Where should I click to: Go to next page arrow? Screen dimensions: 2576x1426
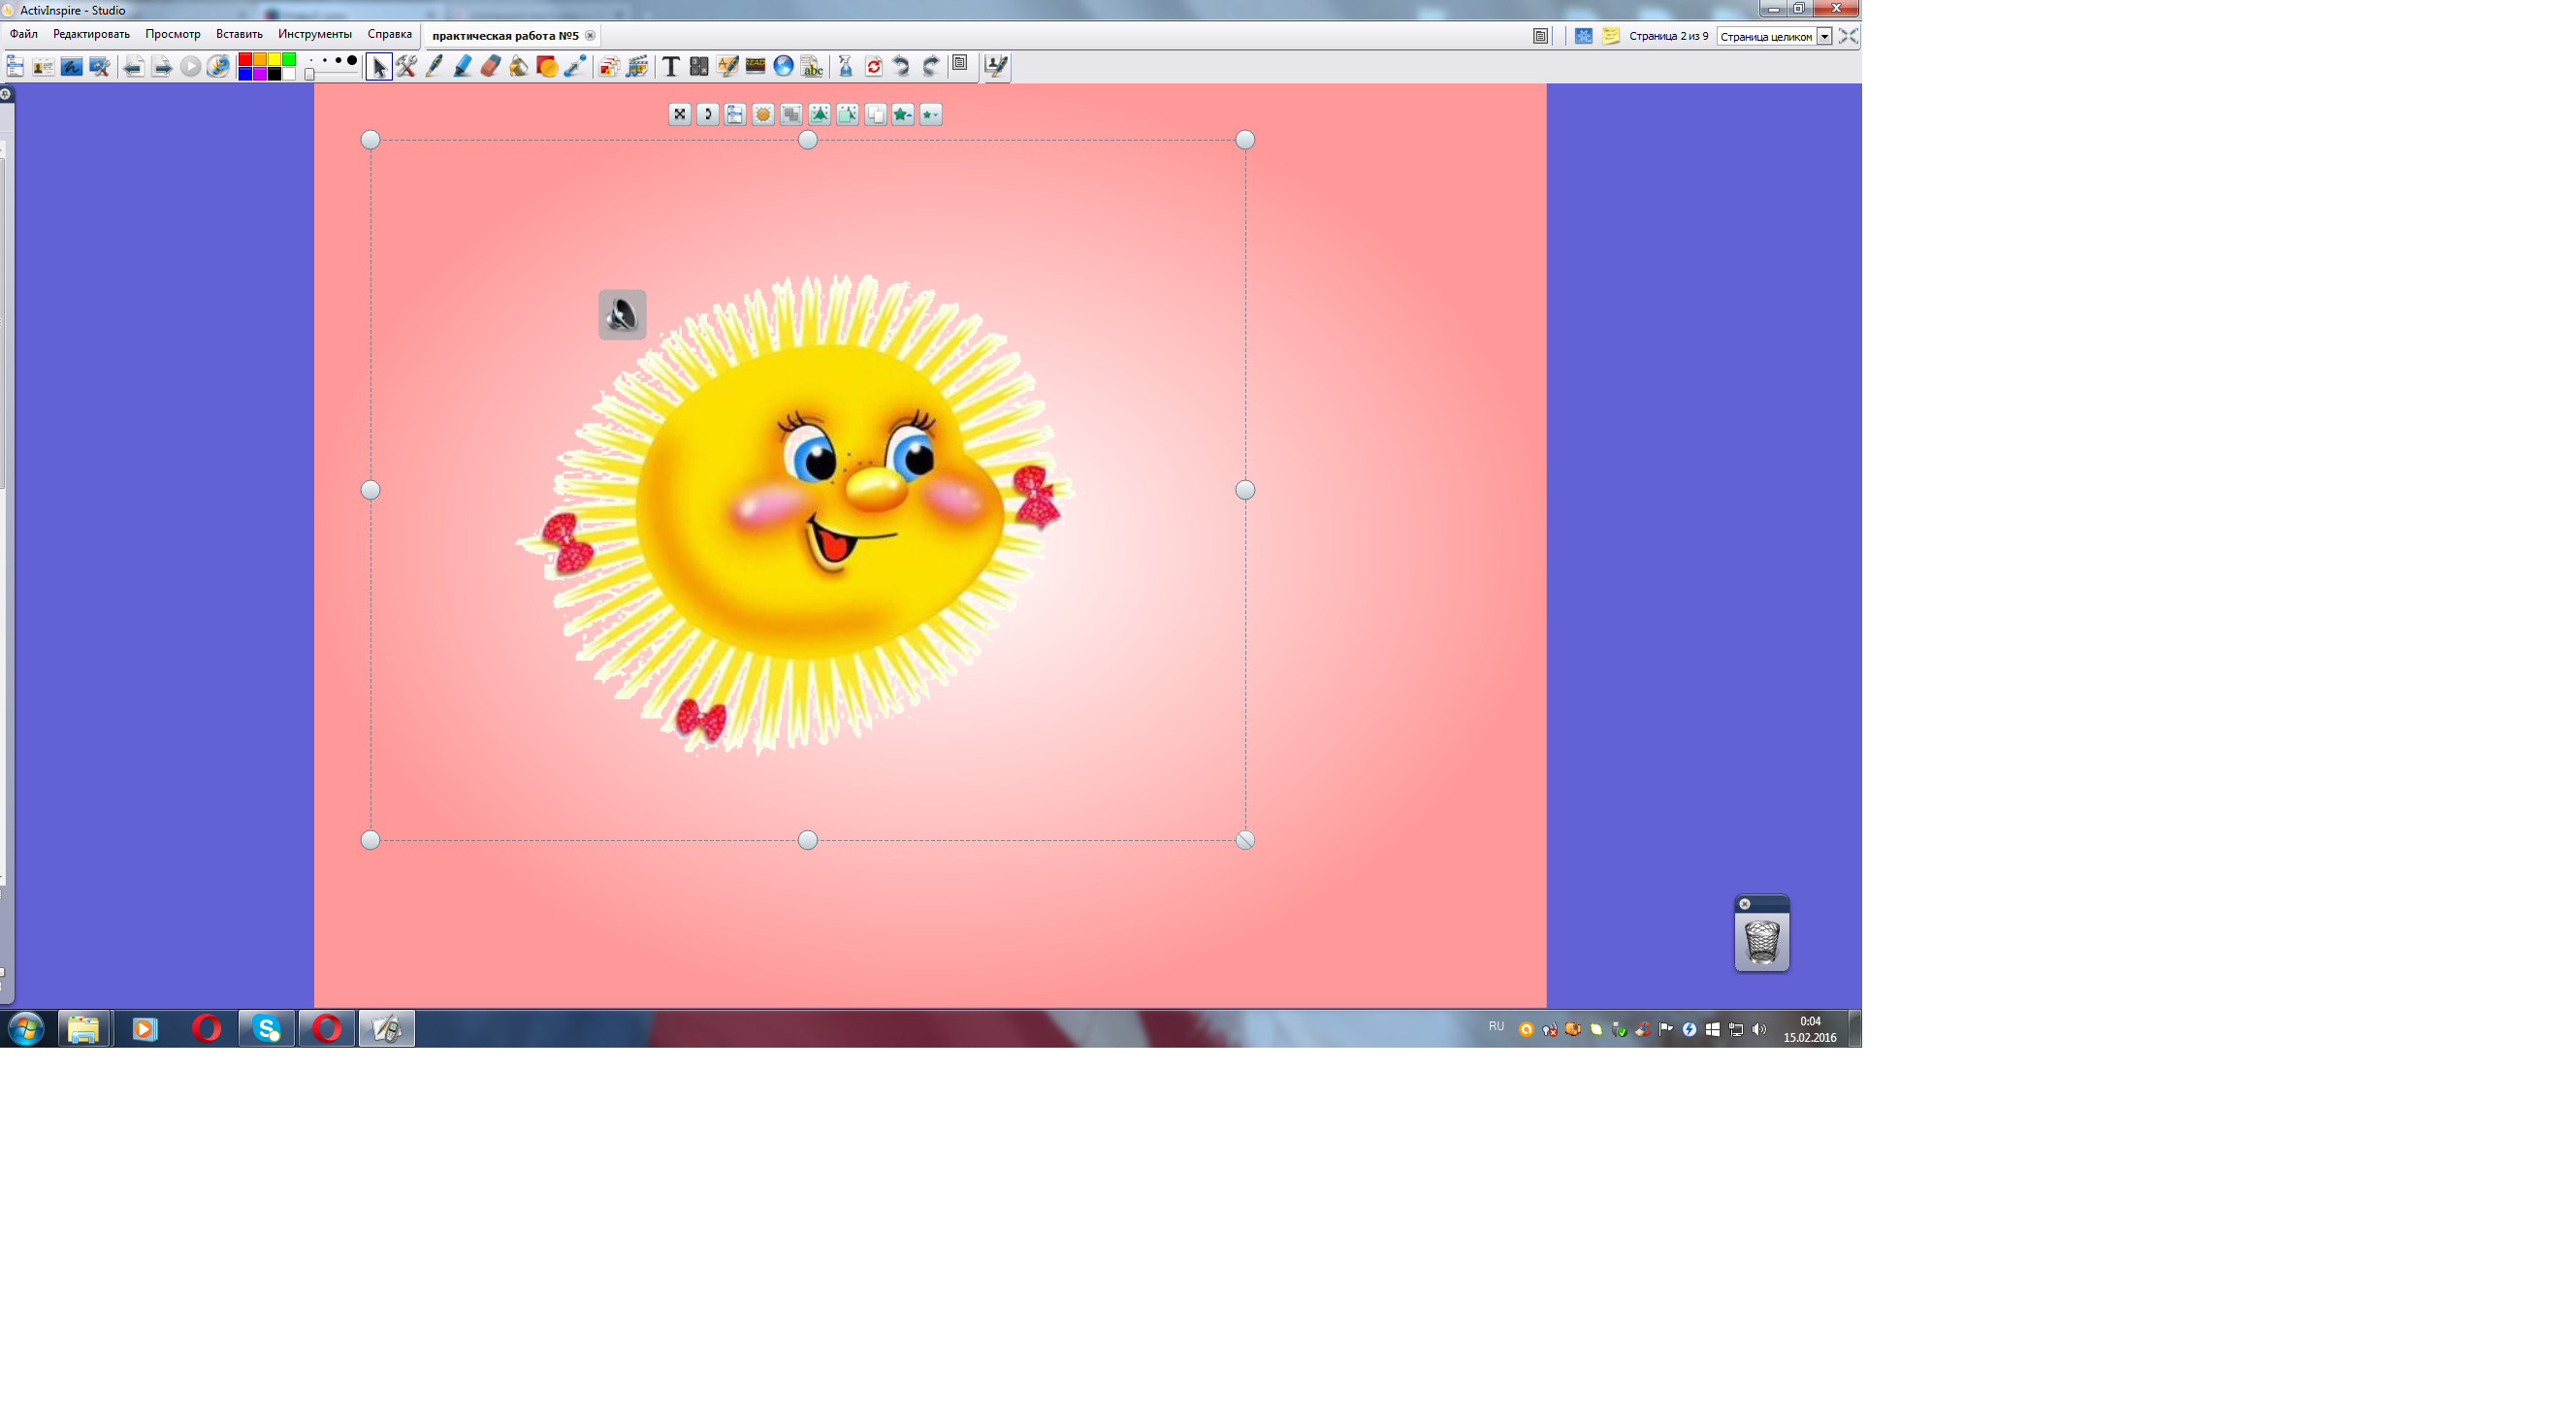(x=162, y=66)
